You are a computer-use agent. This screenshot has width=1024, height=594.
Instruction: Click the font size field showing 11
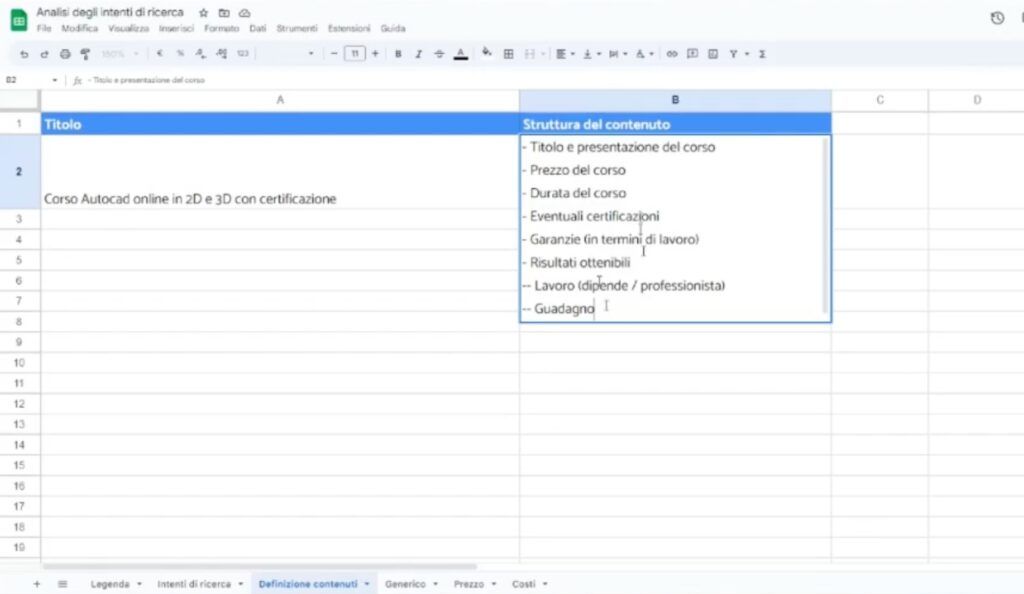[355, 54]
